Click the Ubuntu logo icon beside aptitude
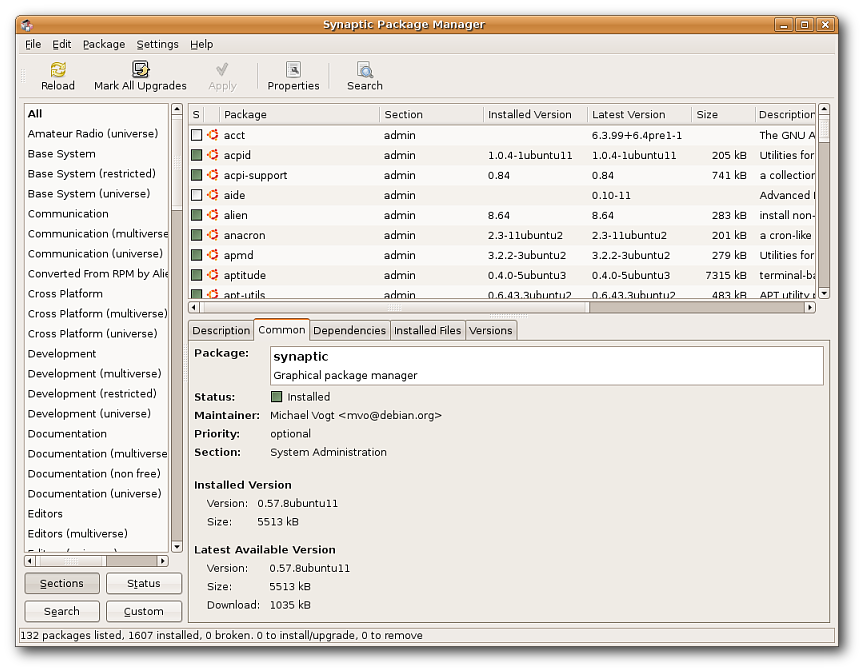 [212, 275]
